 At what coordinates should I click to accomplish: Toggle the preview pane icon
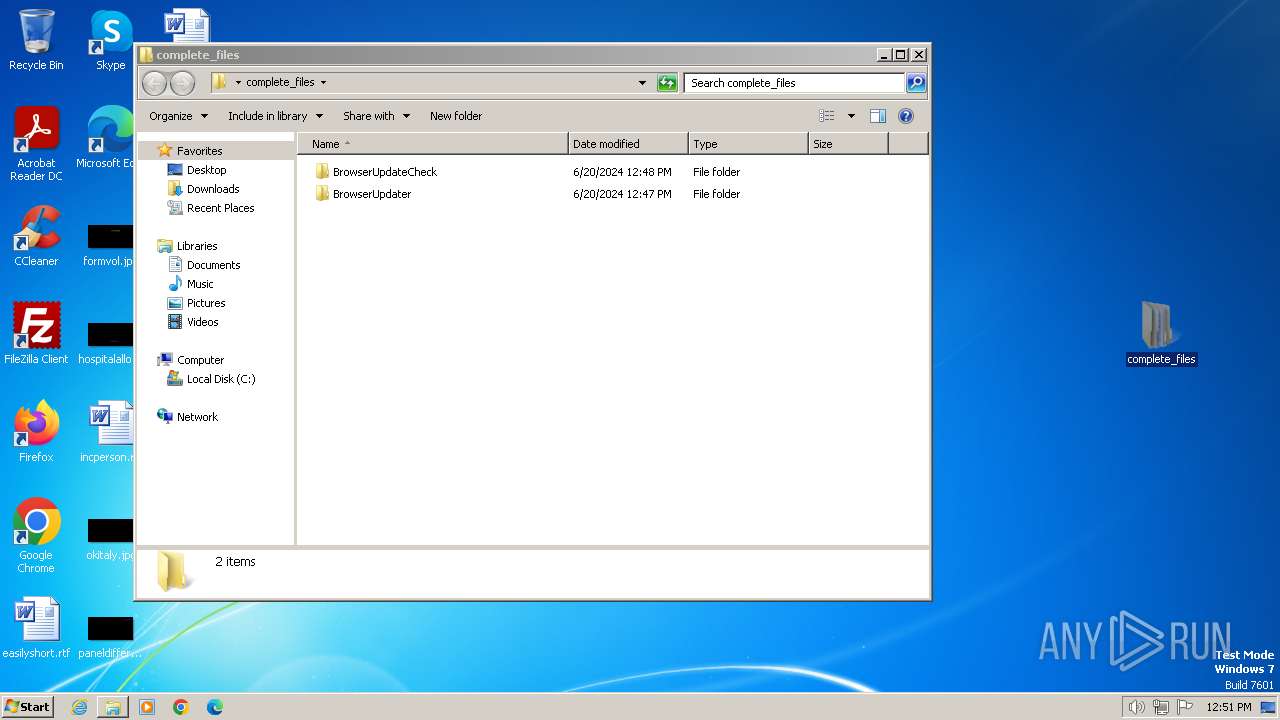(x=878, y=116)
